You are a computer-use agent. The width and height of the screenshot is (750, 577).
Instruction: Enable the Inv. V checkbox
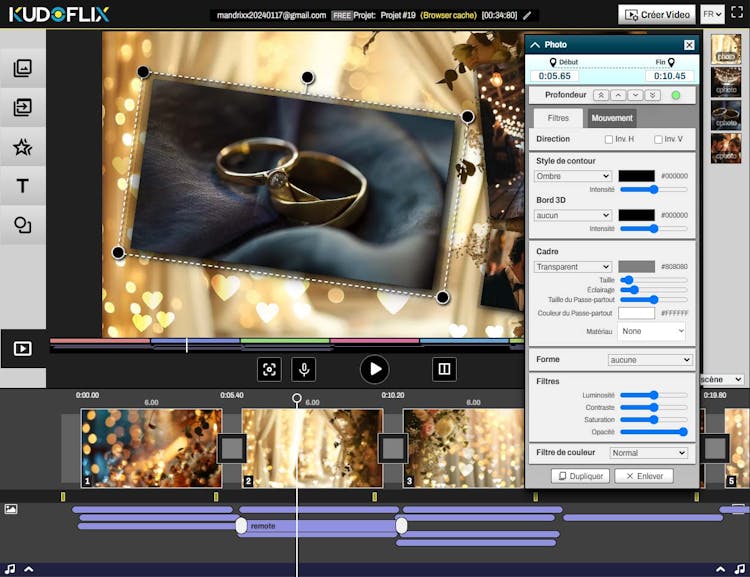658,139
